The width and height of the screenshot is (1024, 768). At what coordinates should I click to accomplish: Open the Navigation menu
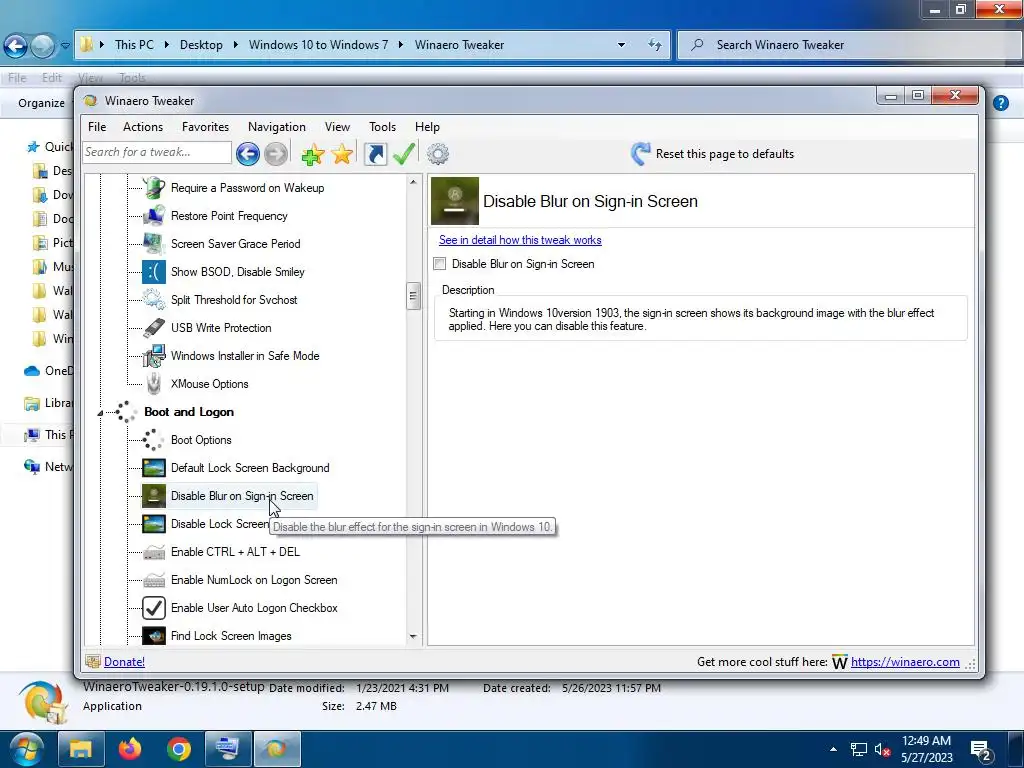pos(277,127)
